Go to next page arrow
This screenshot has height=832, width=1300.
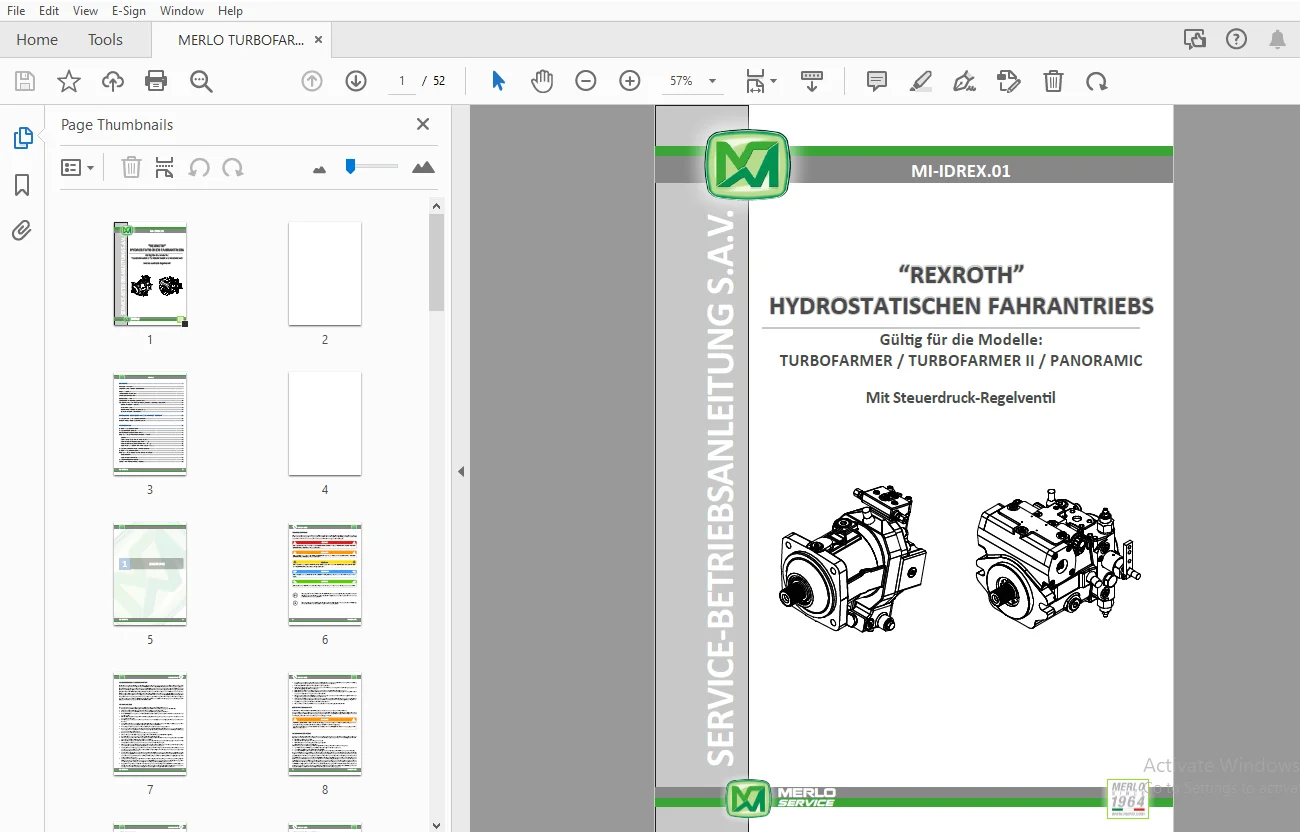click(x=356, y=82)
